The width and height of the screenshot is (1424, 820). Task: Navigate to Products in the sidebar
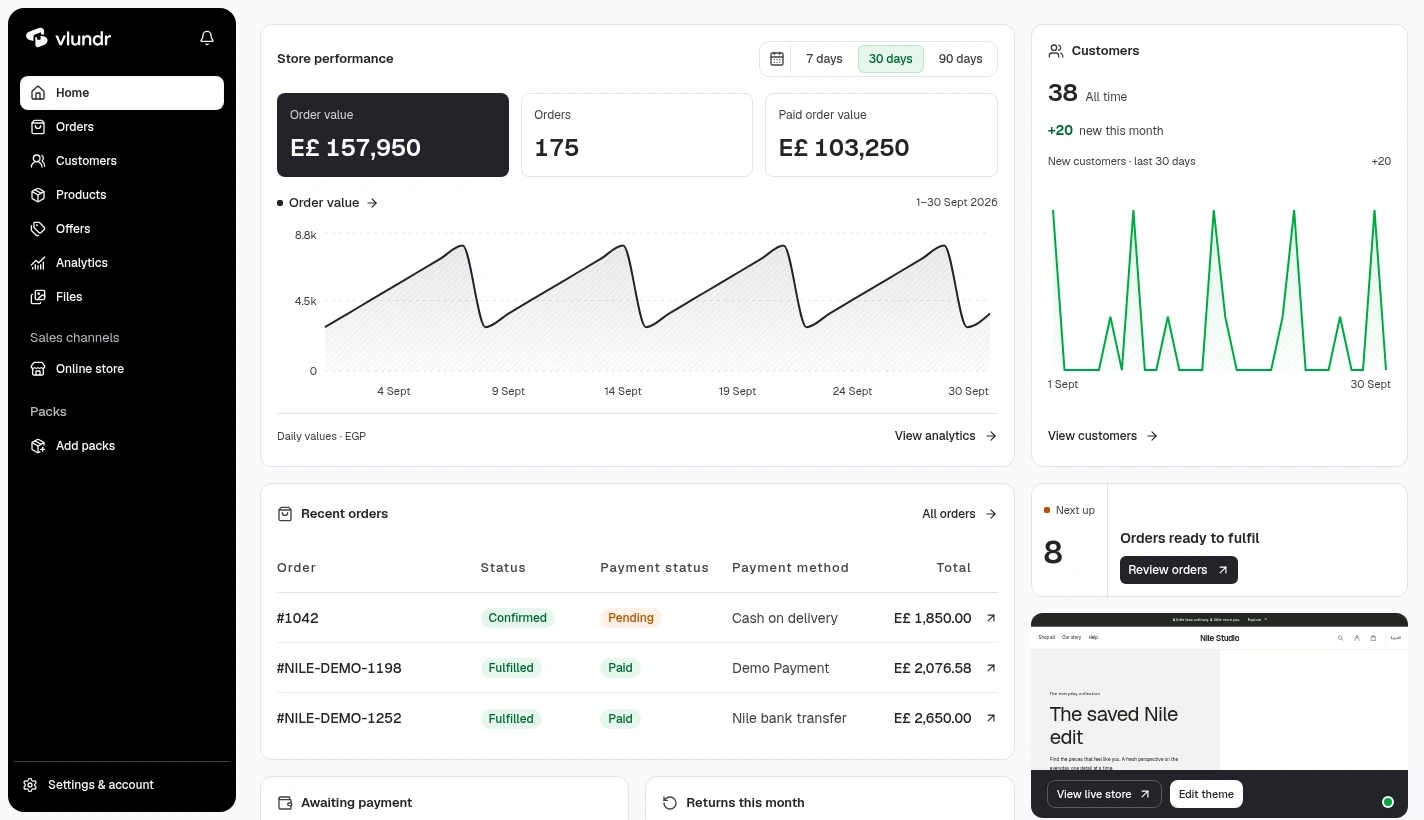coord(122,195)
